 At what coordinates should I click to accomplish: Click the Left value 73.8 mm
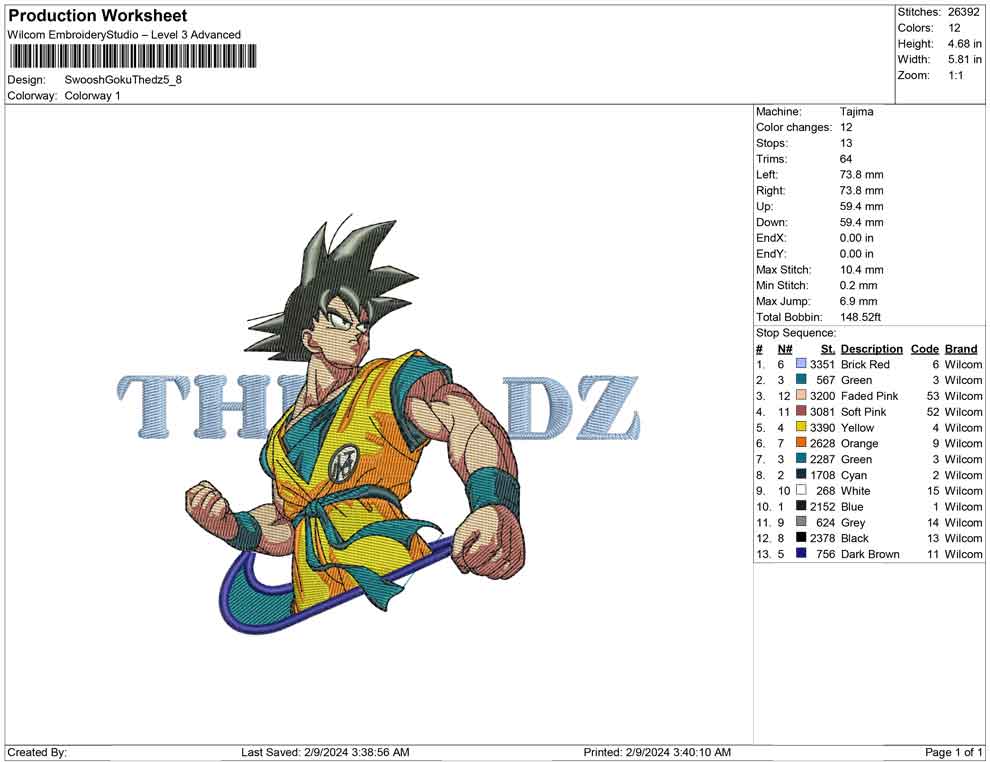(x=861, y=175)
